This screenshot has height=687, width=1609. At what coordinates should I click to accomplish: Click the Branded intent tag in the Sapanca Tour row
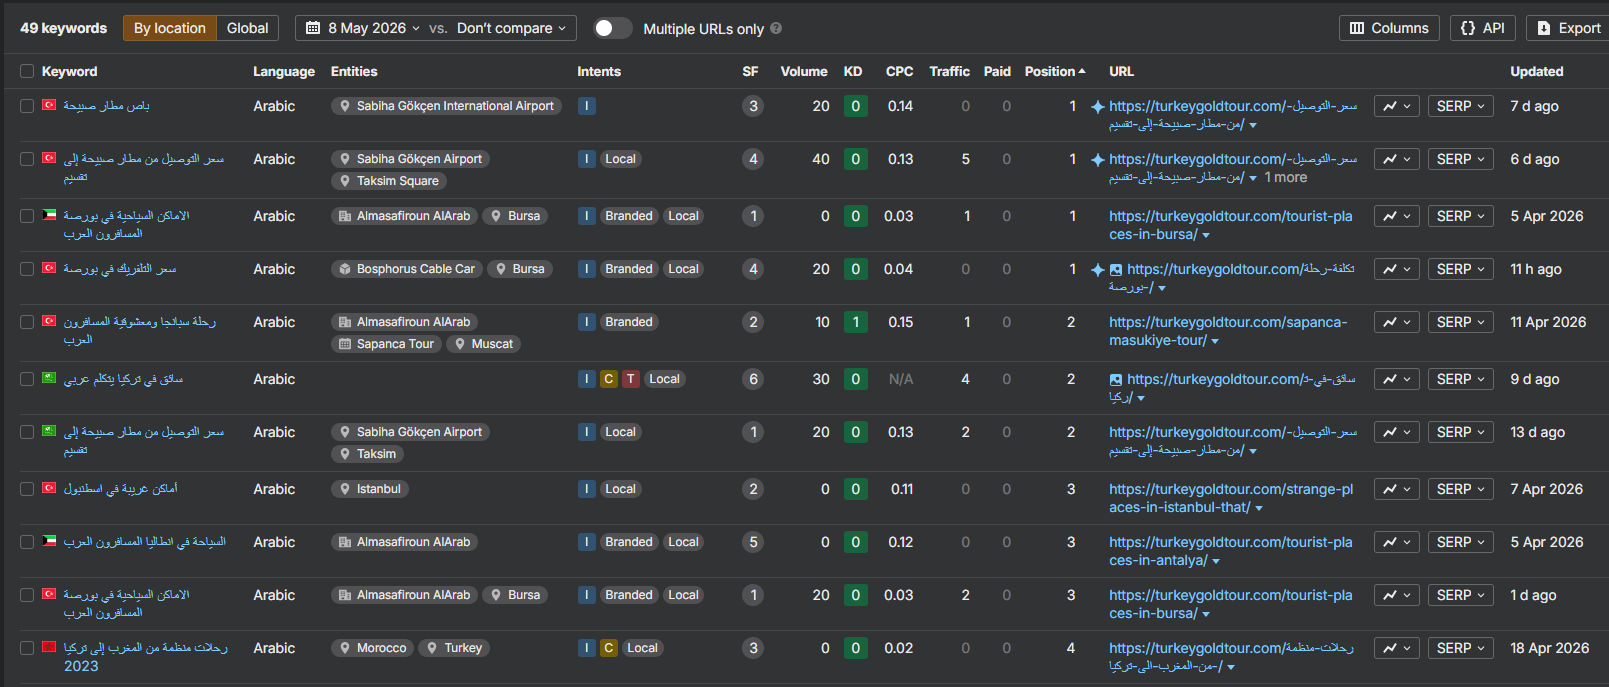coord(628,322)
